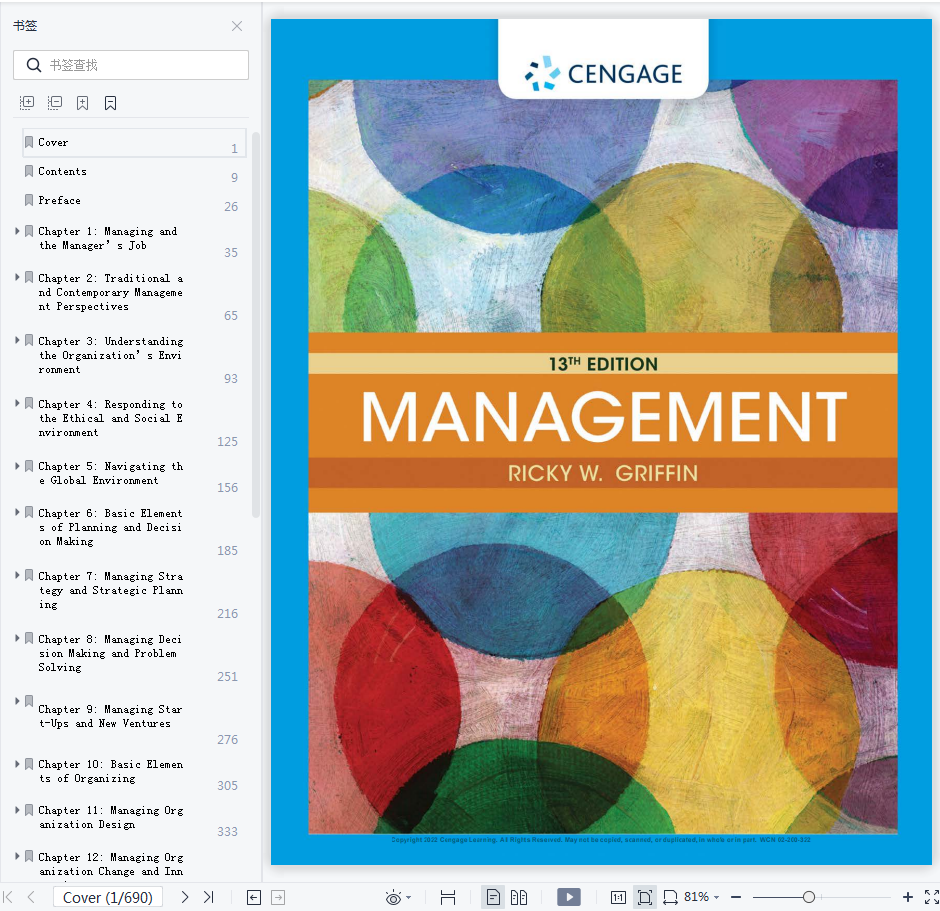Screen dimensions: 940x911
Task: Open Chapter 4: Responding to the Ethical bookmark
Action: coord(111,418)
